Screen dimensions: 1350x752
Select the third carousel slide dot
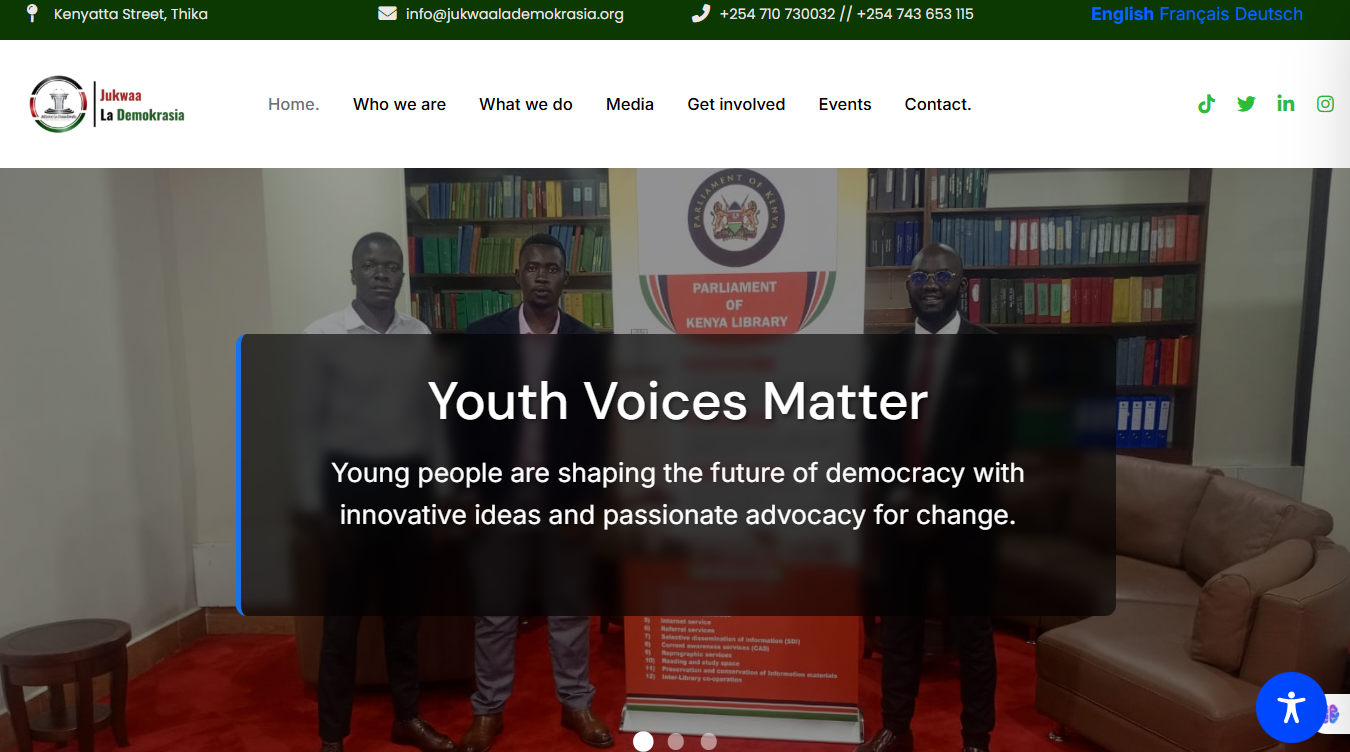point(709,741)
